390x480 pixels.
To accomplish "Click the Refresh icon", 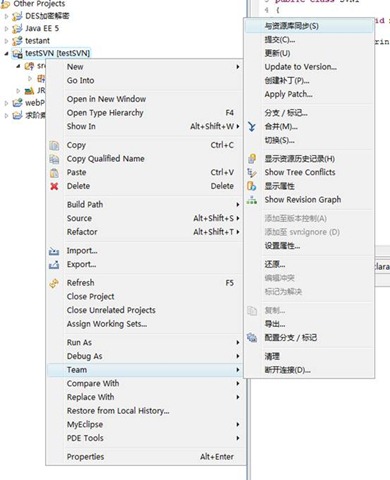I will tap(54, 283).
